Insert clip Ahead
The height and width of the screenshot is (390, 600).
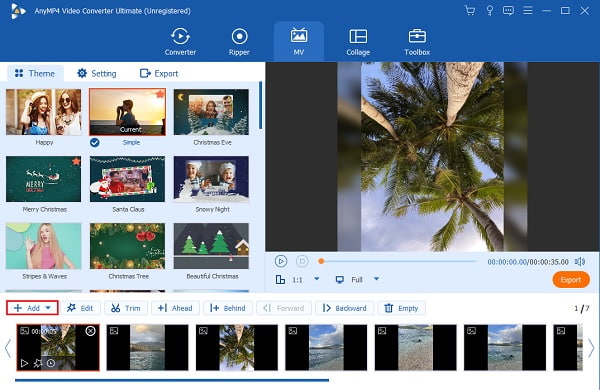pyautogui.click(x=175, y=308)
